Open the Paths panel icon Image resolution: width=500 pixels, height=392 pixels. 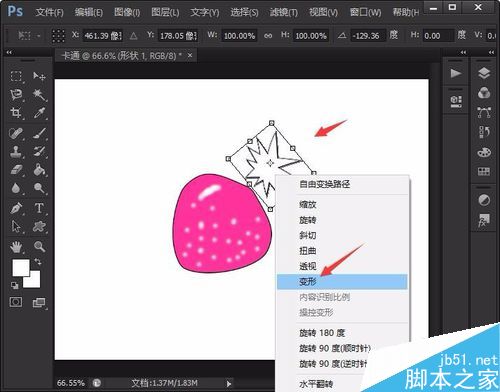coord(484,112)
